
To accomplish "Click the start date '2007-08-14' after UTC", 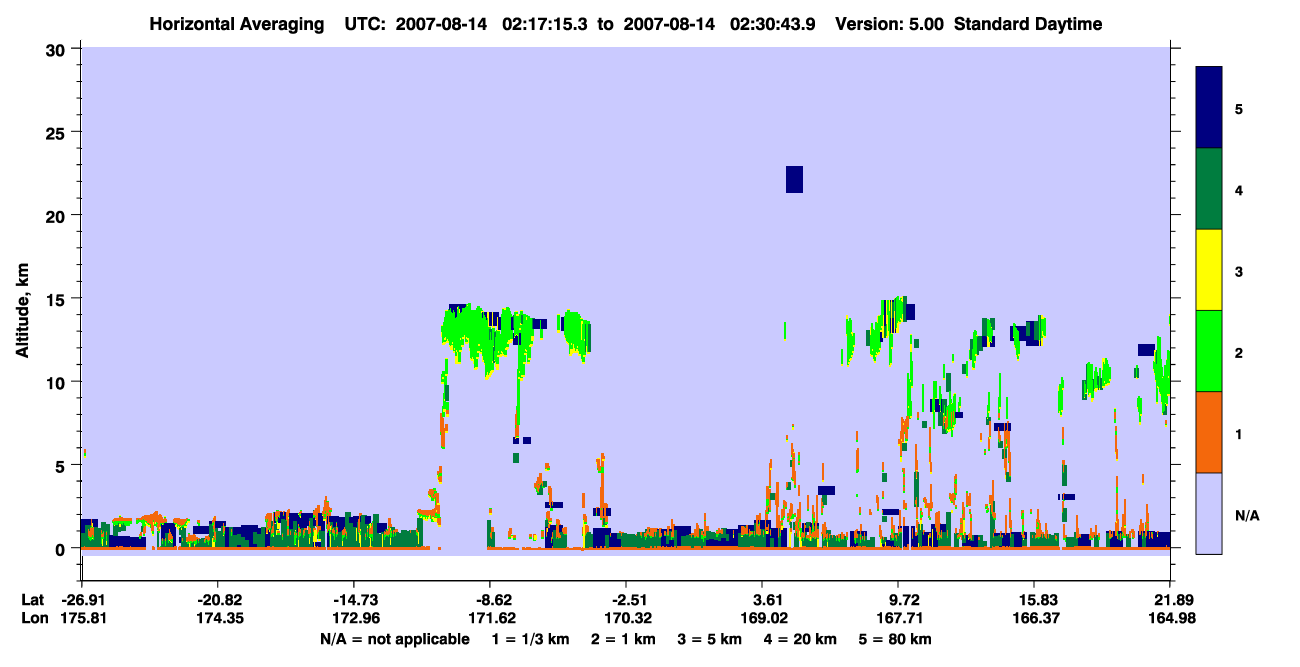I will 441,24.
